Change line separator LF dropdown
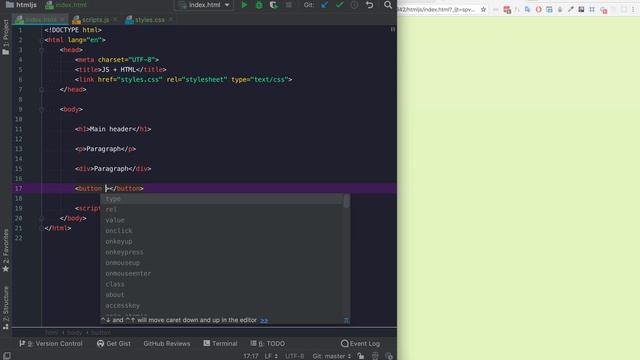 click(271, 356)
